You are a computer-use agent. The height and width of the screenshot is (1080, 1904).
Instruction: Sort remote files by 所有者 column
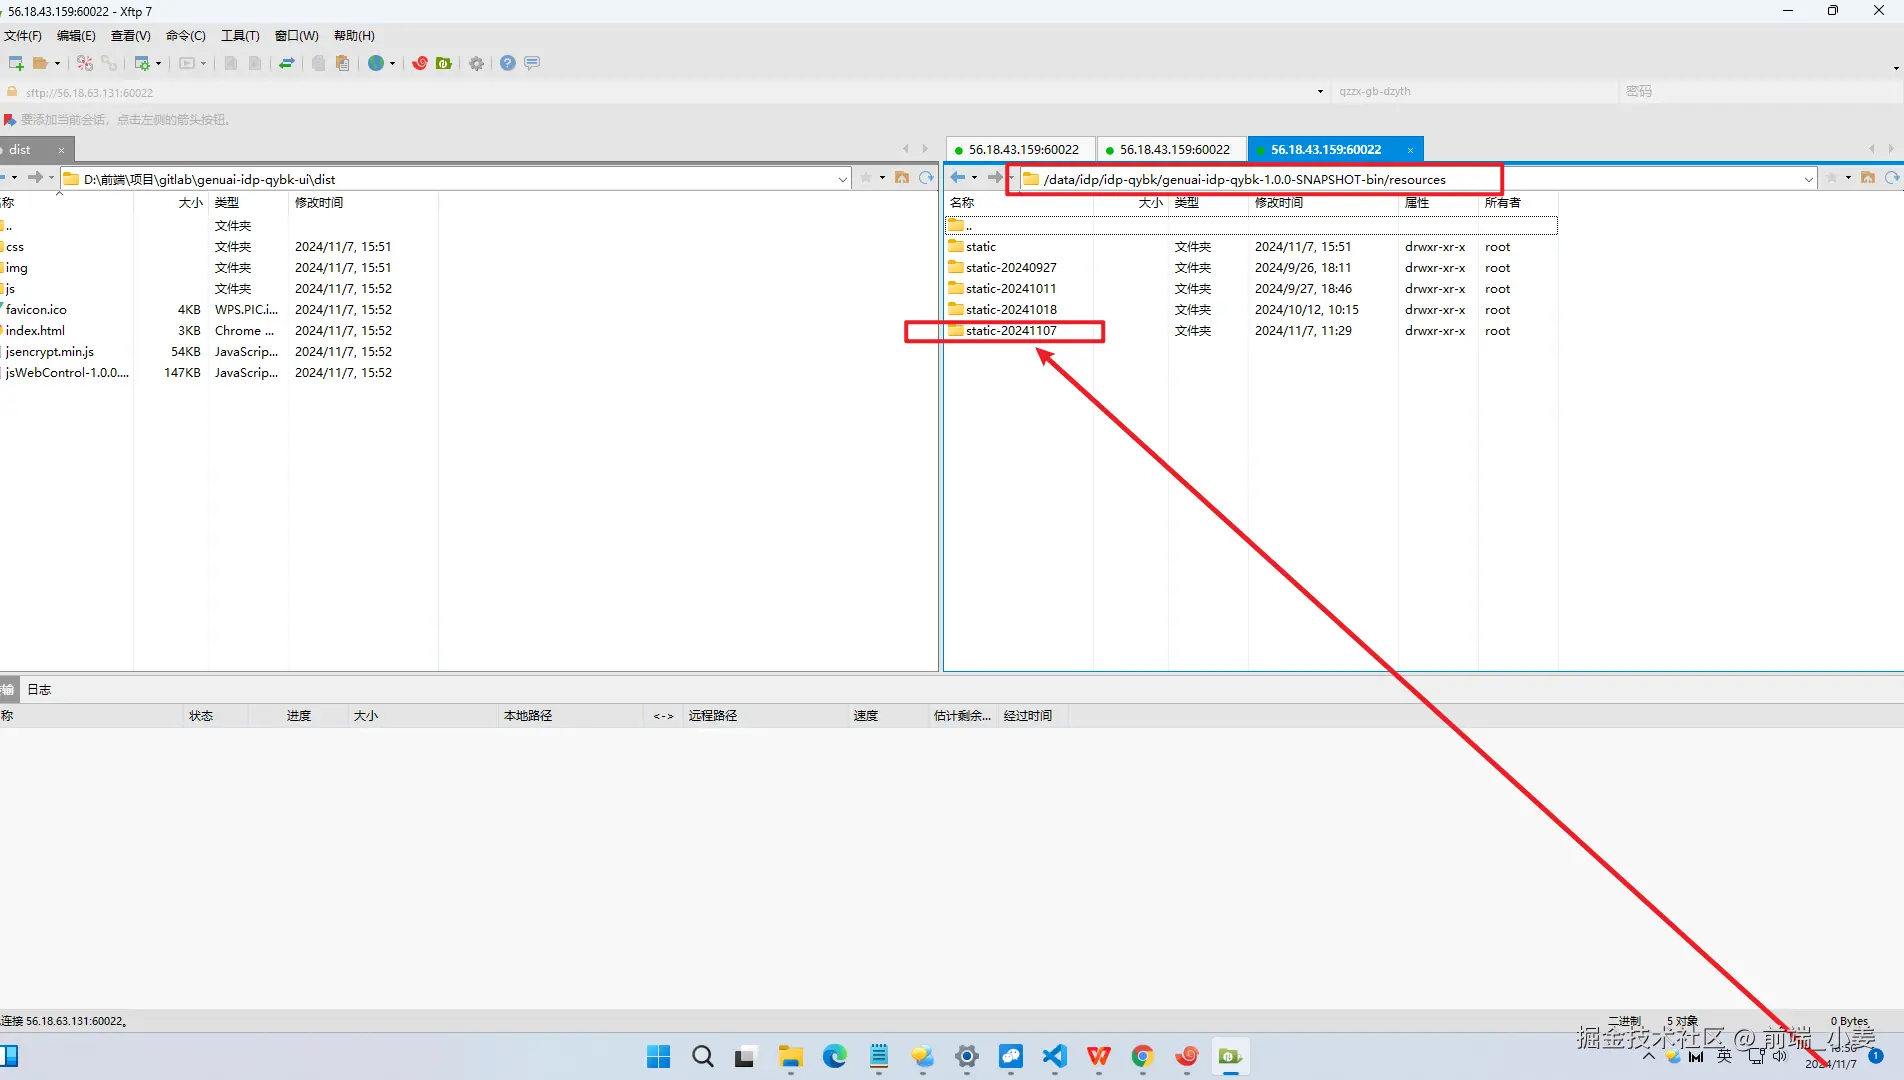click(x=1517, y=203)
